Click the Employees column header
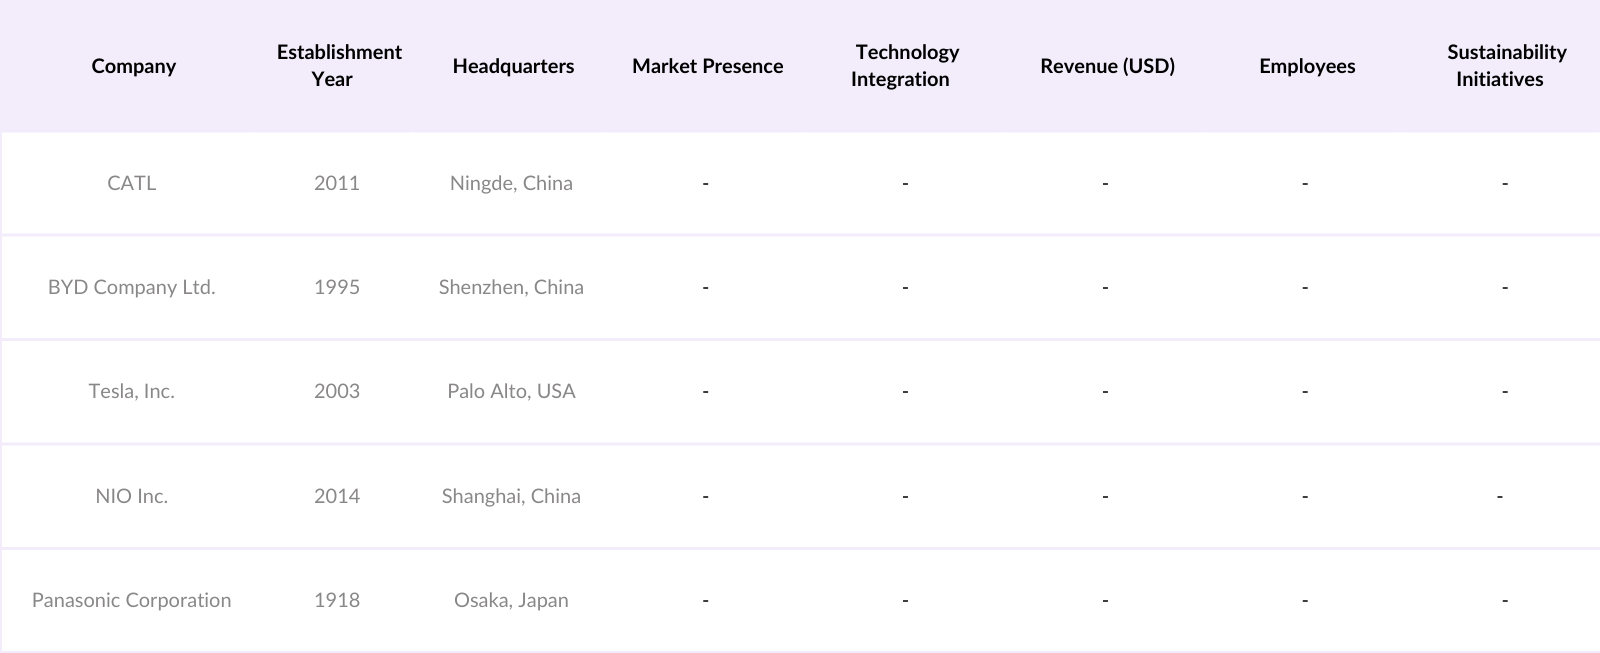 pyautogui.click(x=1307, y=66)
